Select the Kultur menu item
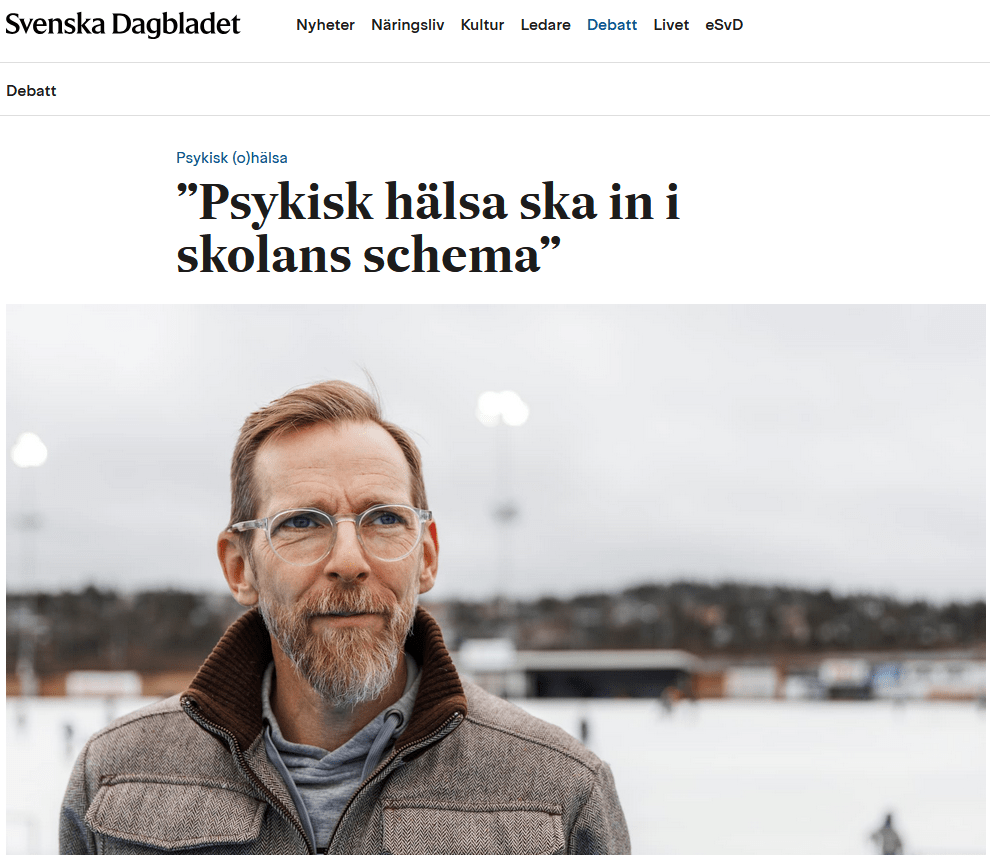The height and width of the screenshot is (861, 990). pos(482,25)
